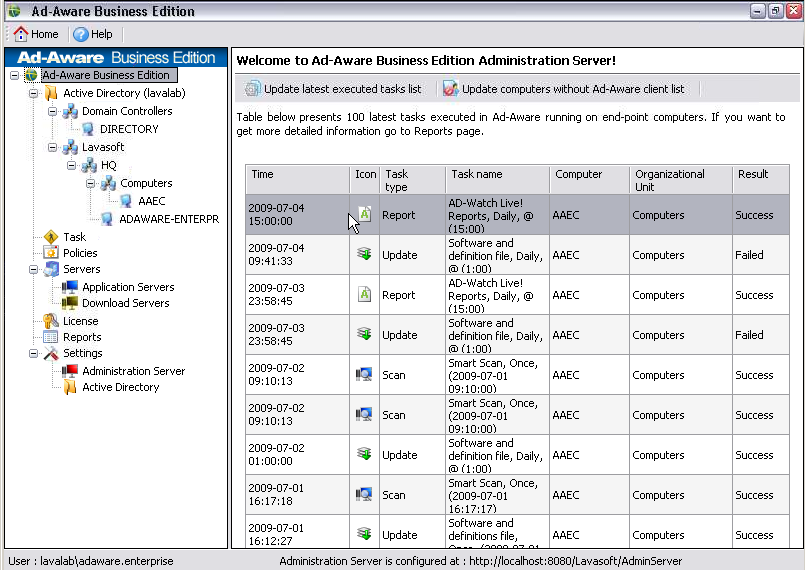The width and height of the screenshot is (805, 570).
Task: Click the DIRECTORY computer icon
Action: click(88, 129)
